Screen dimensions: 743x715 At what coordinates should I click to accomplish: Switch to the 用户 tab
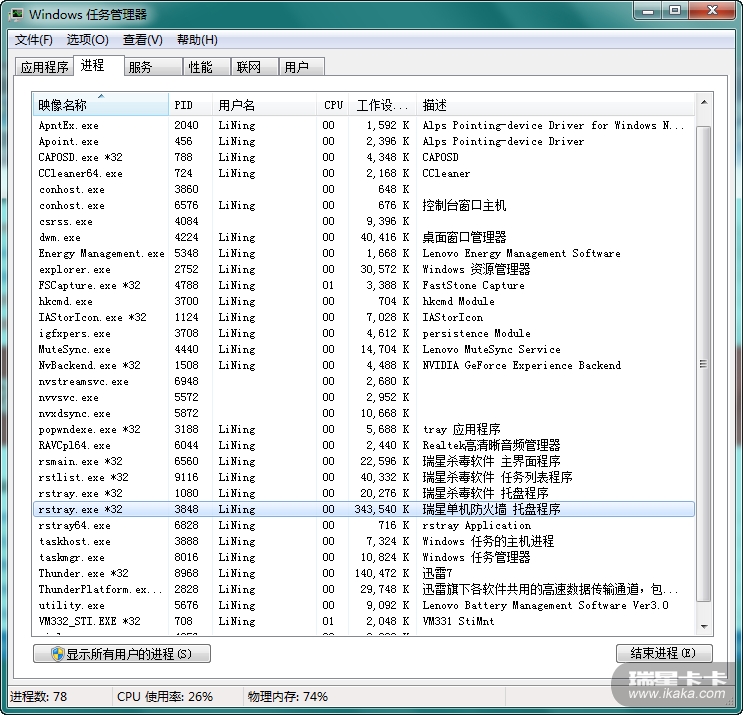(302, 67)
